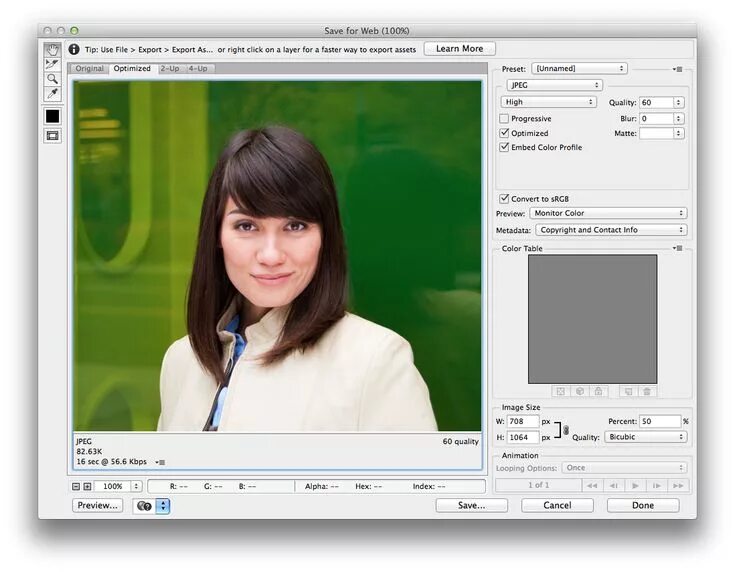
Task: Switch to the 4-Up tab
Action: pos(198,68)
